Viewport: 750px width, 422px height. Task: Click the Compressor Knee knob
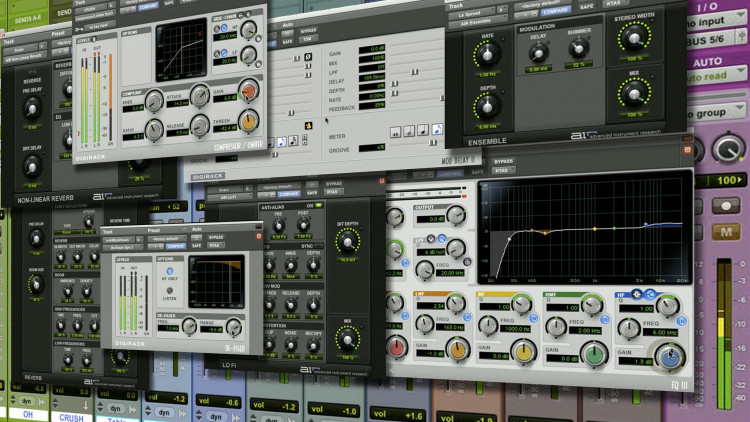pyautogui.click(x=154, y=100)
